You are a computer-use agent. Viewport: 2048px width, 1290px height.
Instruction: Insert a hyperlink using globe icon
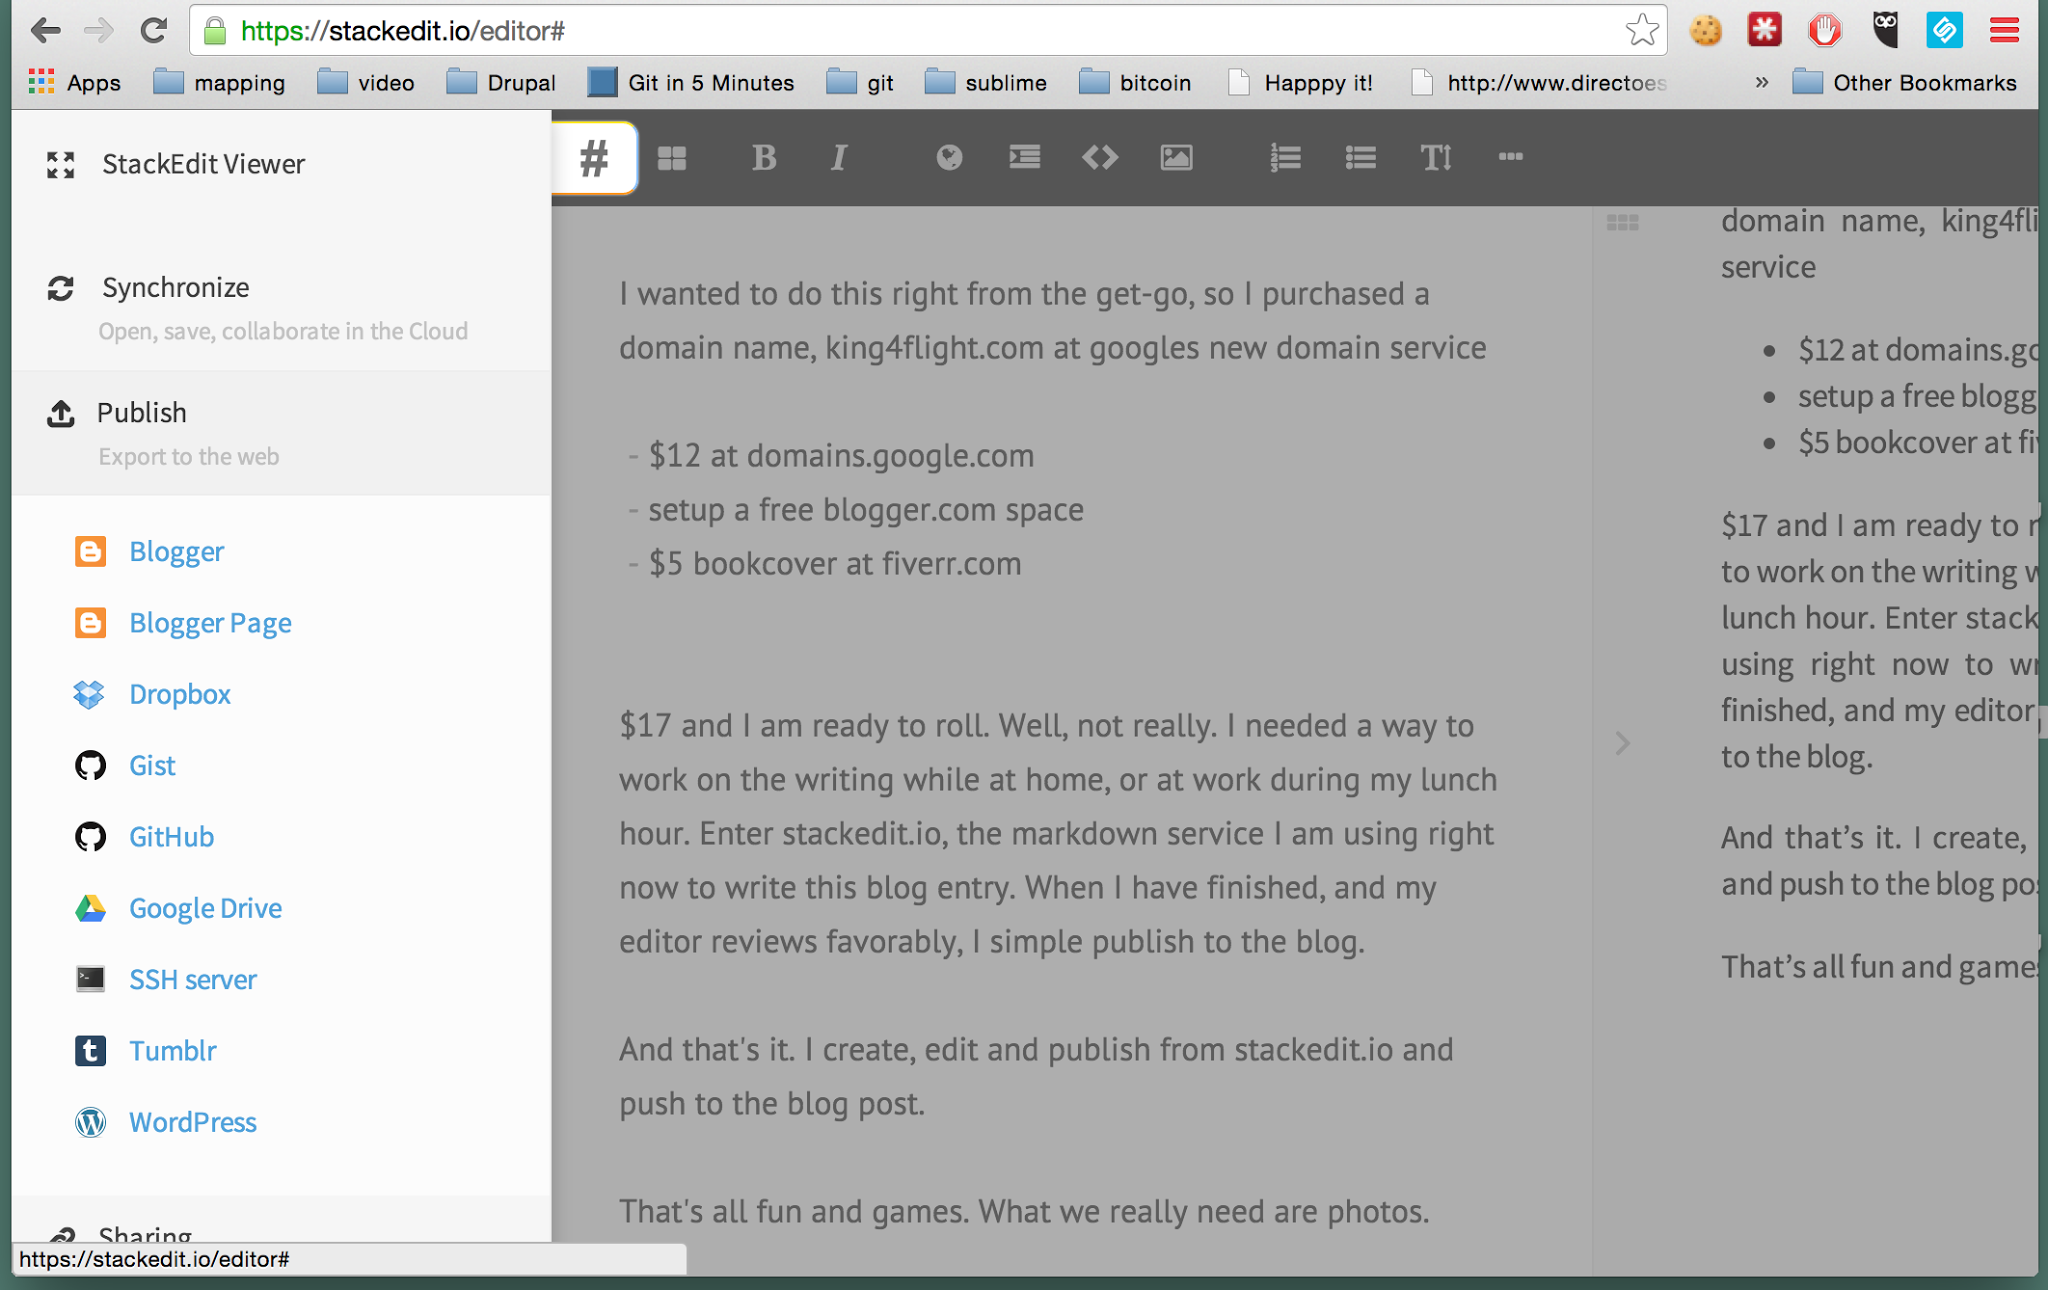point(948,157)
